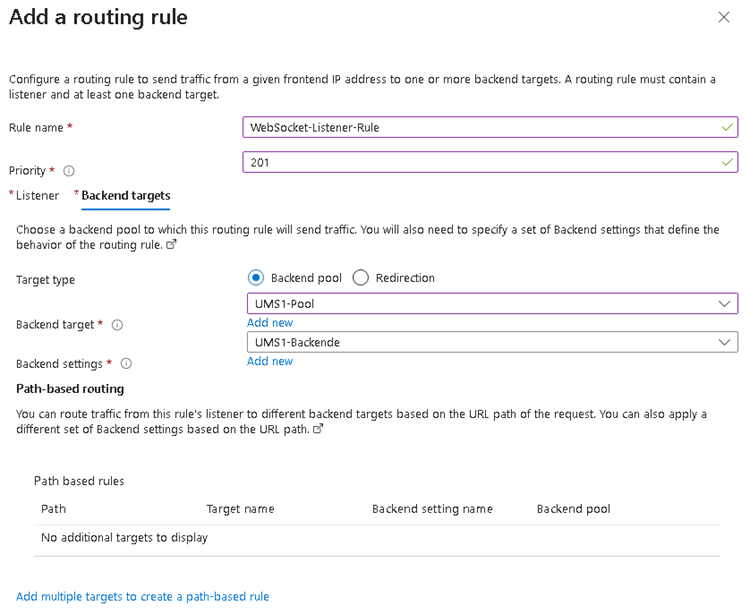
Task: Click the Priority input field
Action: pos(480,162)
